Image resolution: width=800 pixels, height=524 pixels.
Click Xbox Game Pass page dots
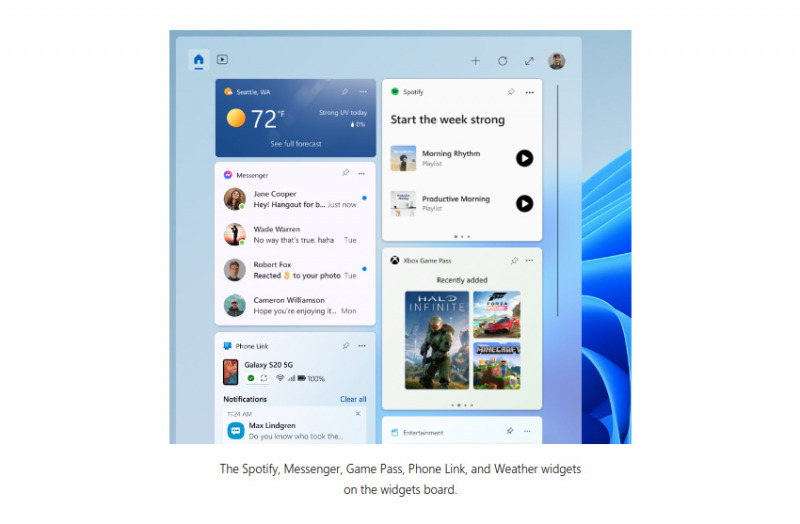click(462, 405)
